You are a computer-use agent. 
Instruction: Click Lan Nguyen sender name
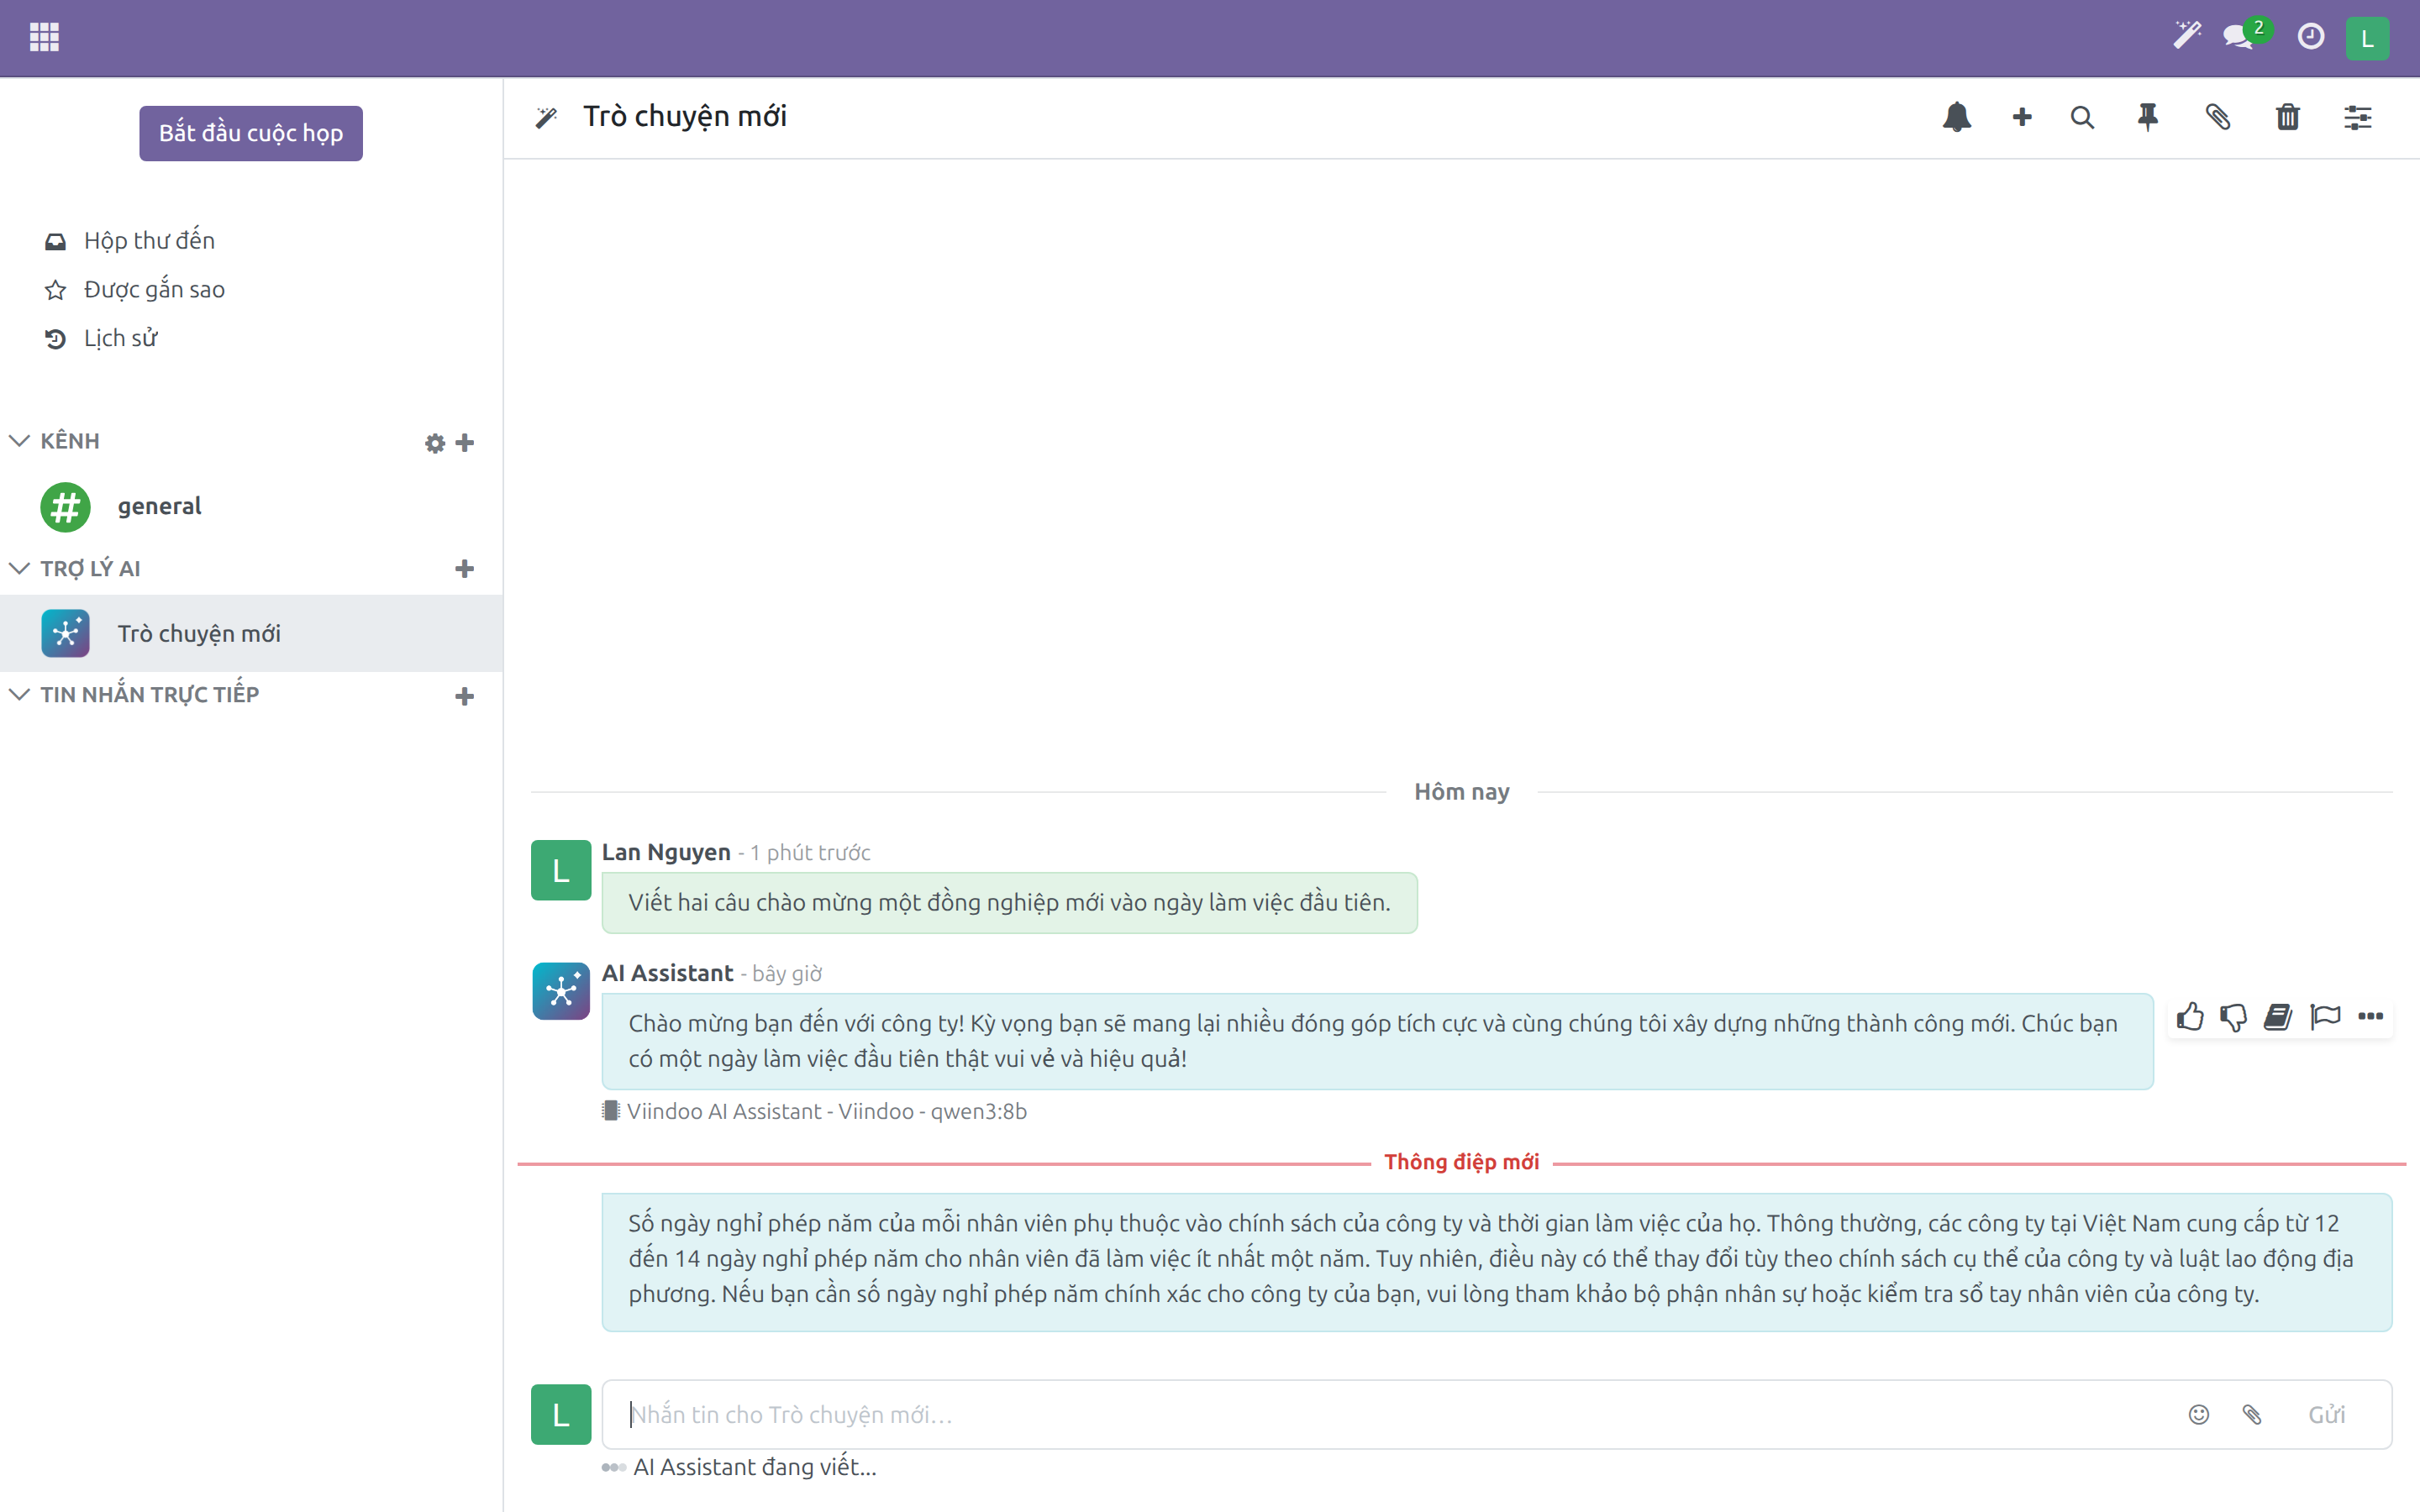click(666, 852)
